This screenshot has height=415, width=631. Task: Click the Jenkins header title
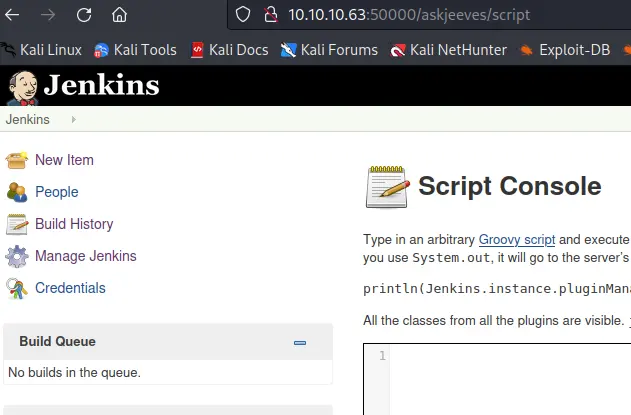coord(101,85)
